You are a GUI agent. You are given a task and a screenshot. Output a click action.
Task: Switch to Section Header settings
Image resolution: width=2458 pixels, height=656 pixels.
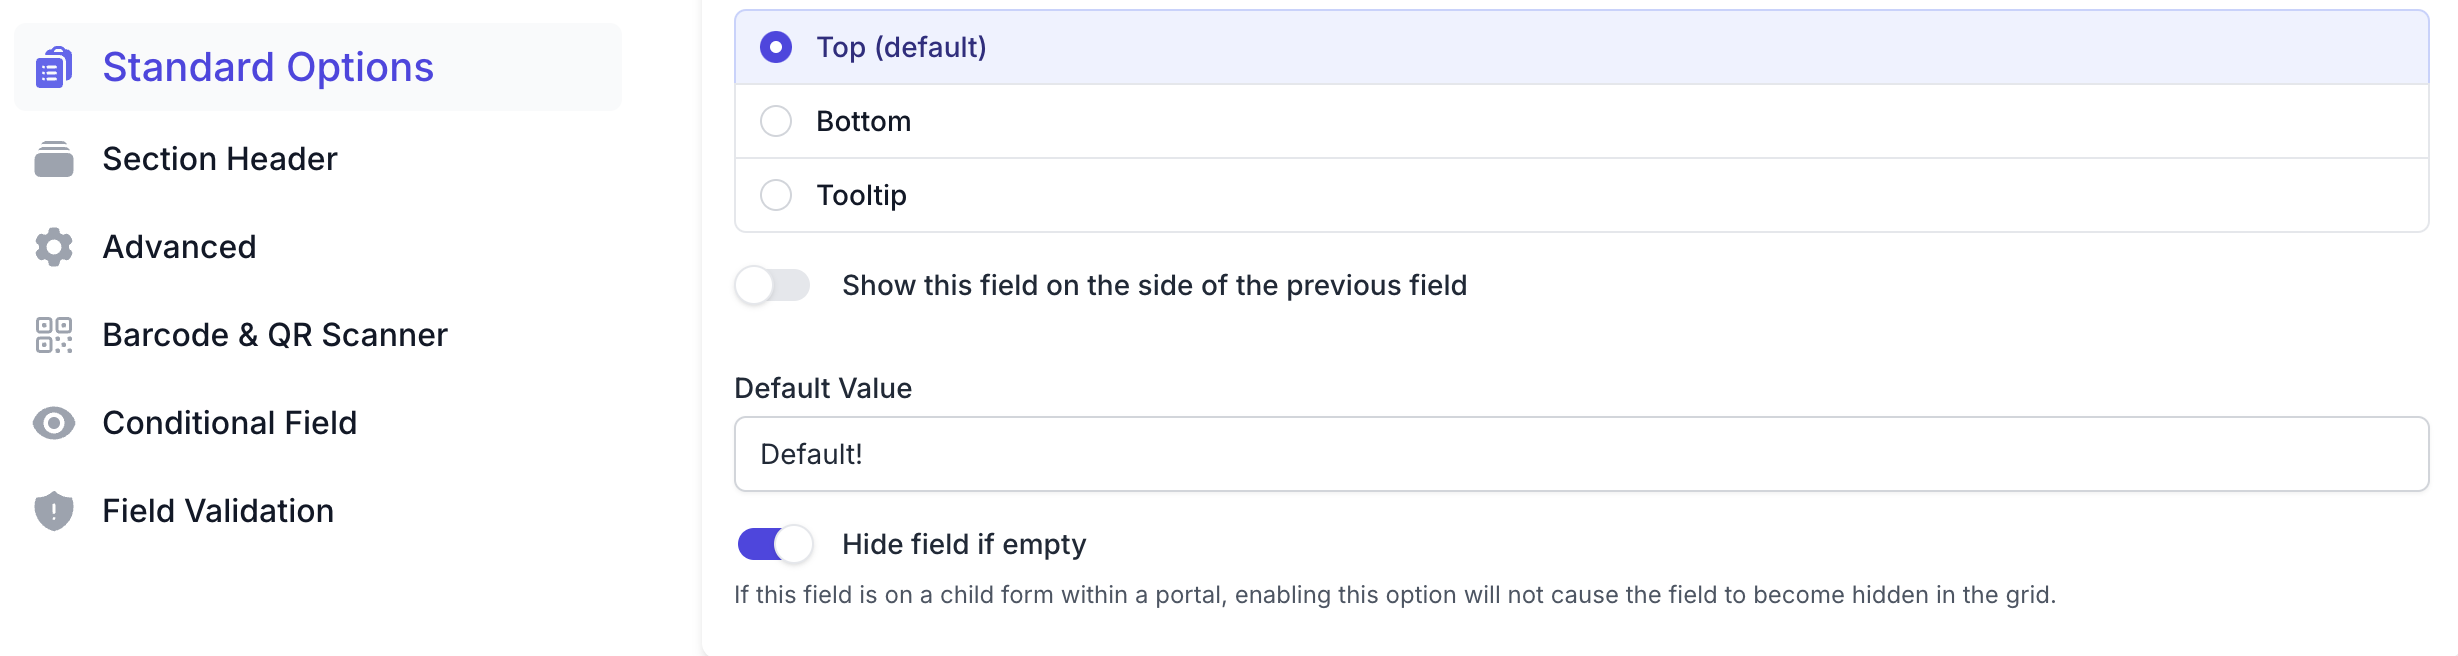pyautogui.click(x=220, y=159)
